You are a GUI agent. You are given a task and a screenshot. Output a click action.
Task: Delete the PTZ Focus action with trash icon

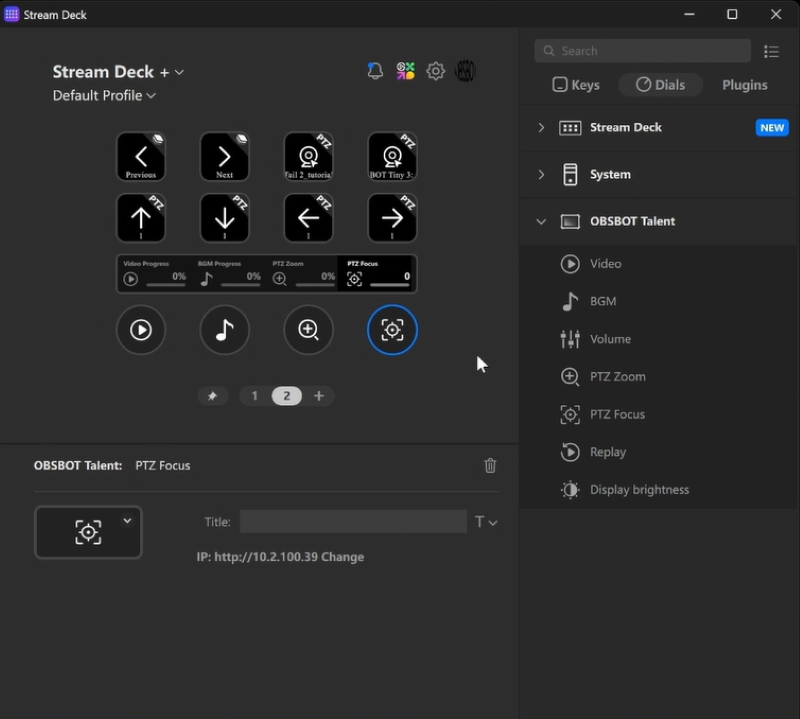490,465
